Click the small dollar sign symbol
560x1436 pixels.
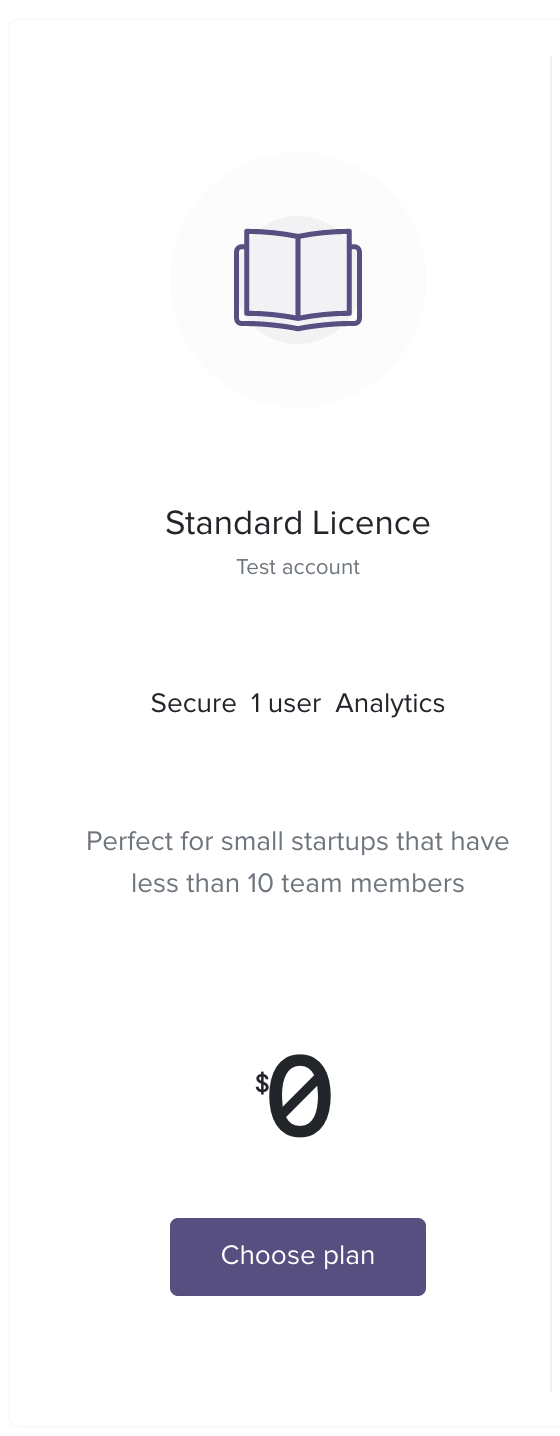pyautogui.click(x=262, y=1082)
